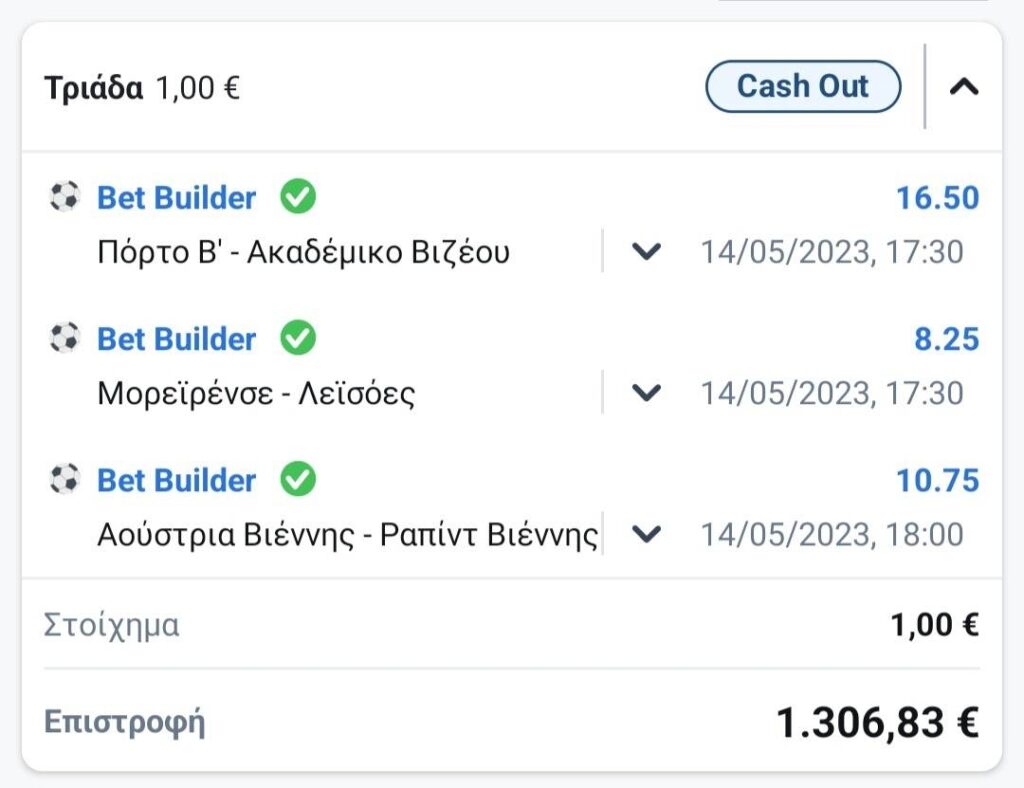Open second Bet Builder link for Μορεϊρένσε
Screen dimensions: 1024x788
(x=176, y=339)
